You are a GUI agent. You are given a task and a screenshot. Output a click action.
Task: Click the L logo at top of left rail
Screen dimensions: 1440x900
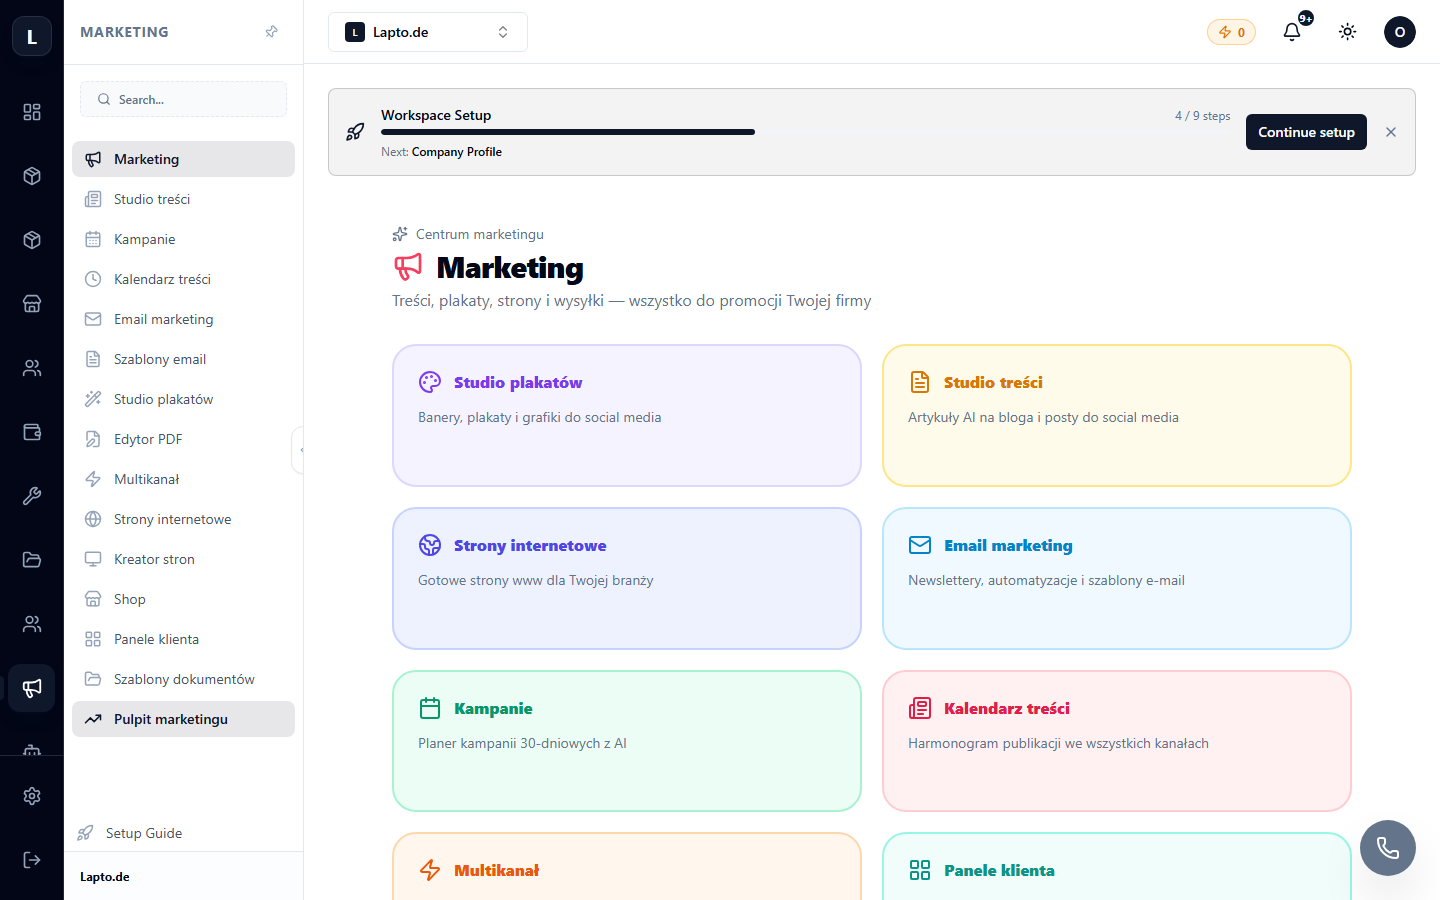coord(32,36)
